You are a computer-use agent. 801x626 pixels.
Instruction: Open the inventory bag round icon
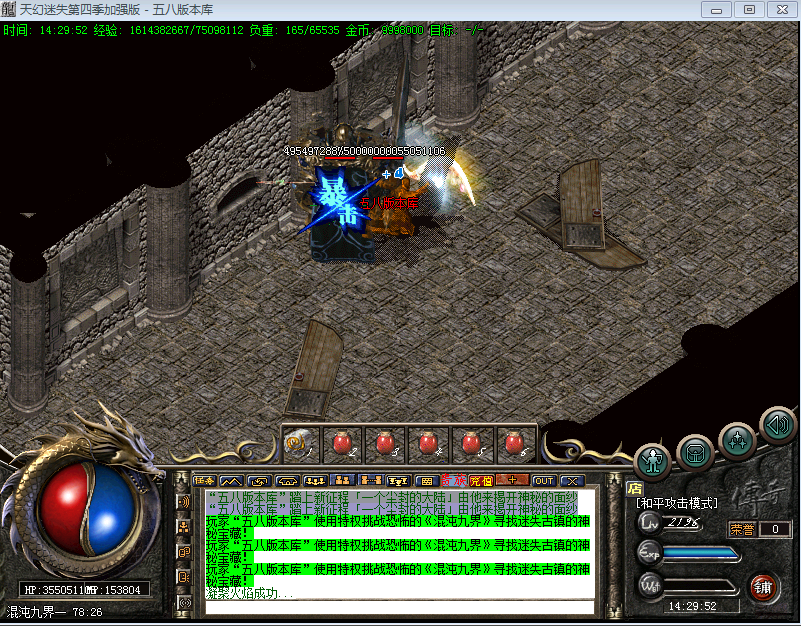click(x=695, y=453)
